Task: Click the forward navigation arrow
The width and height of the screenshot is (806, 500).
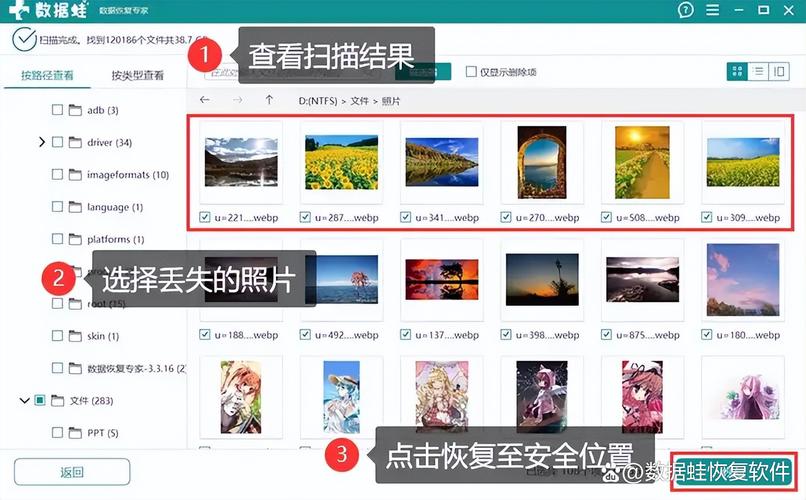Action: 237,100
